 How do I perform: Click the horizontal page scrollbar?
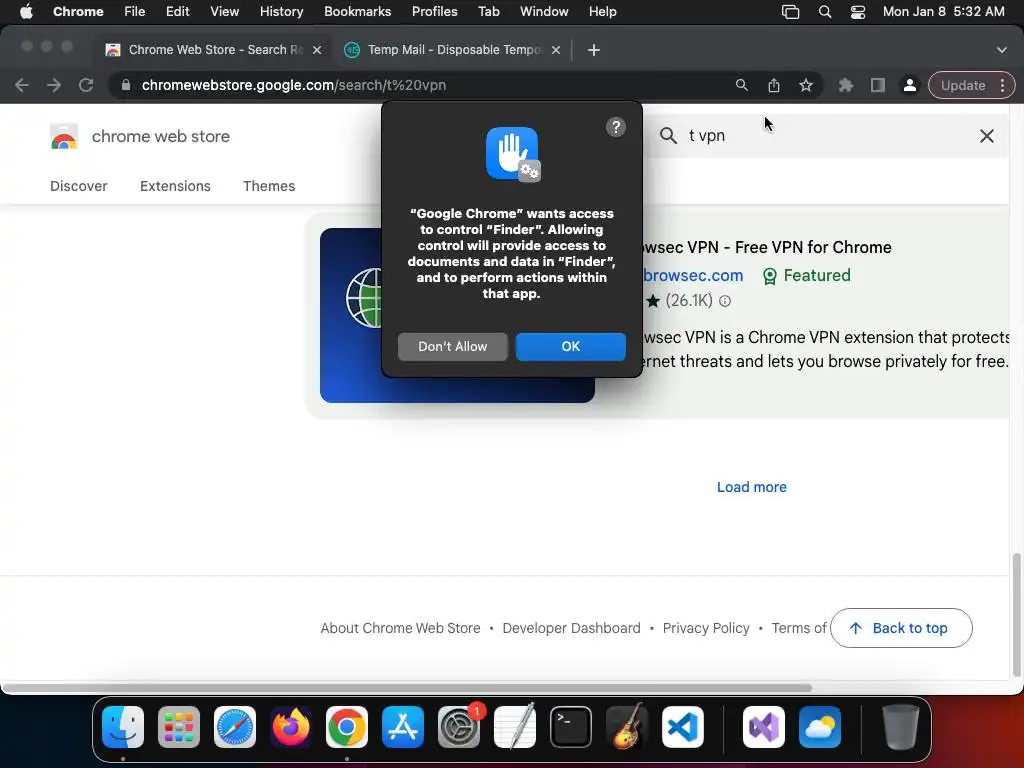point(406,688)
